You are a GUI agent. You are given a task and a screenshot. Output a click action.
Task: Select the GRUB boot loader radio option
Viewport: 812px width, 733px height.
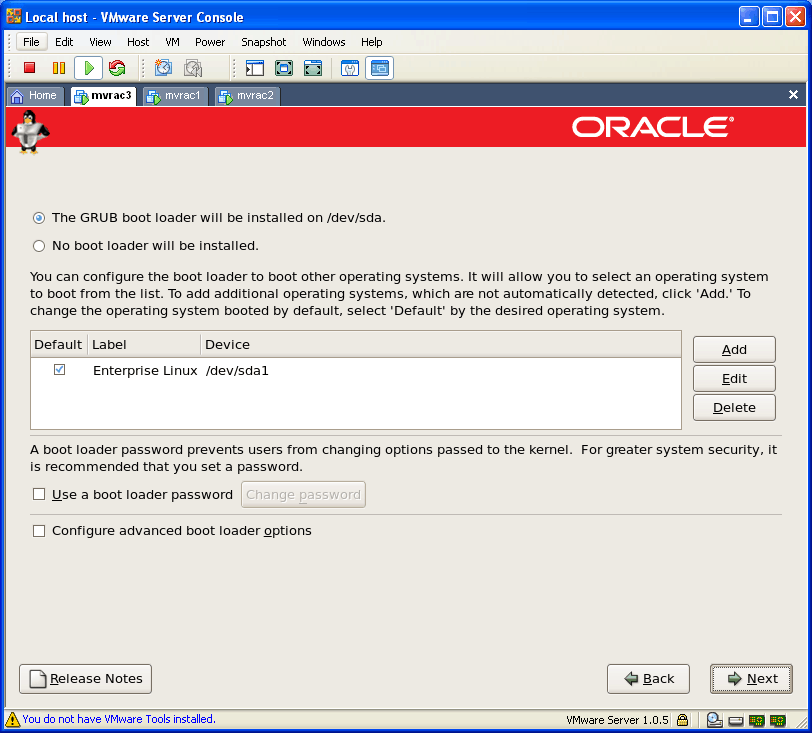tap(39, 217)
